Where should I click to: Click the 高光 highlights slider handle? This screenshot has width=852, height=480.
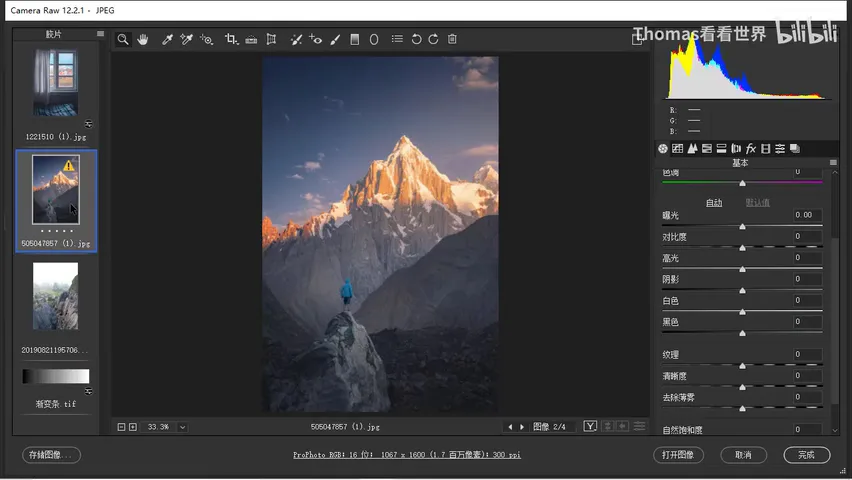pos(742,269)
